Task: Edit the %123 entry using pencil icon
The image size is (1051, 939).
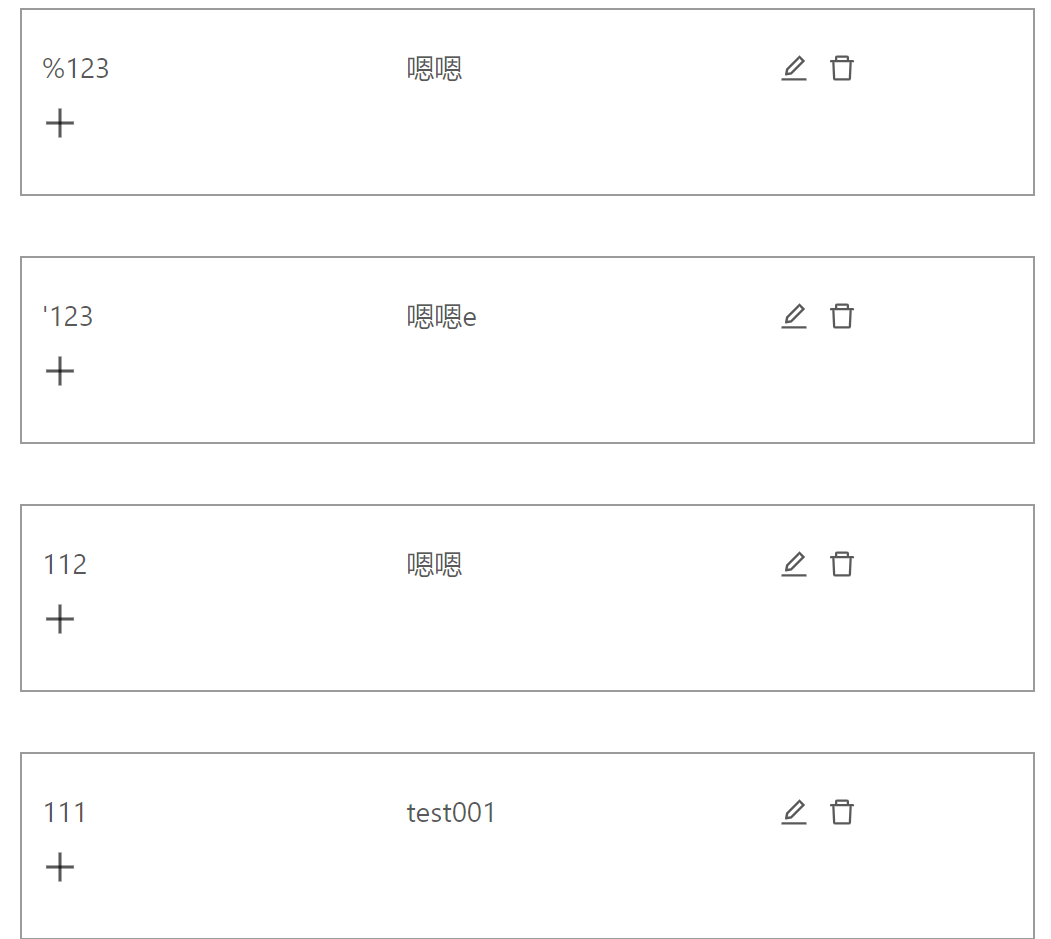Action: coord(794,68)
